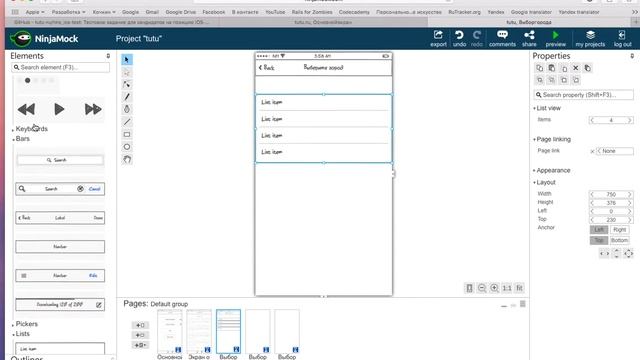The width and height of the screenshot is (640, 360).
Task: Click the fast forward media icon element
Action: [93, 109]
